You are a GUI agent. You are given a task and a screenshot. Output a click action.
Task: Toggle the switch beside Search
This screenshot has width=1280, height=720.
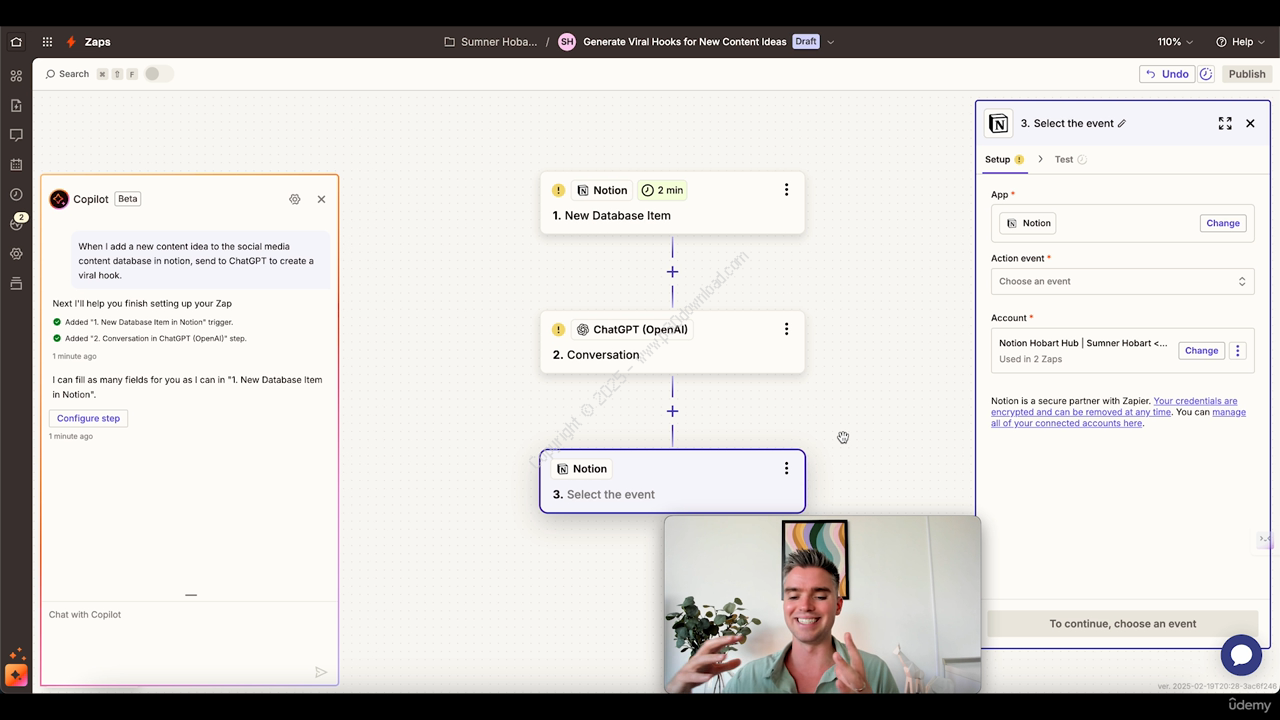pyautogui.click(x=158, y=74)
